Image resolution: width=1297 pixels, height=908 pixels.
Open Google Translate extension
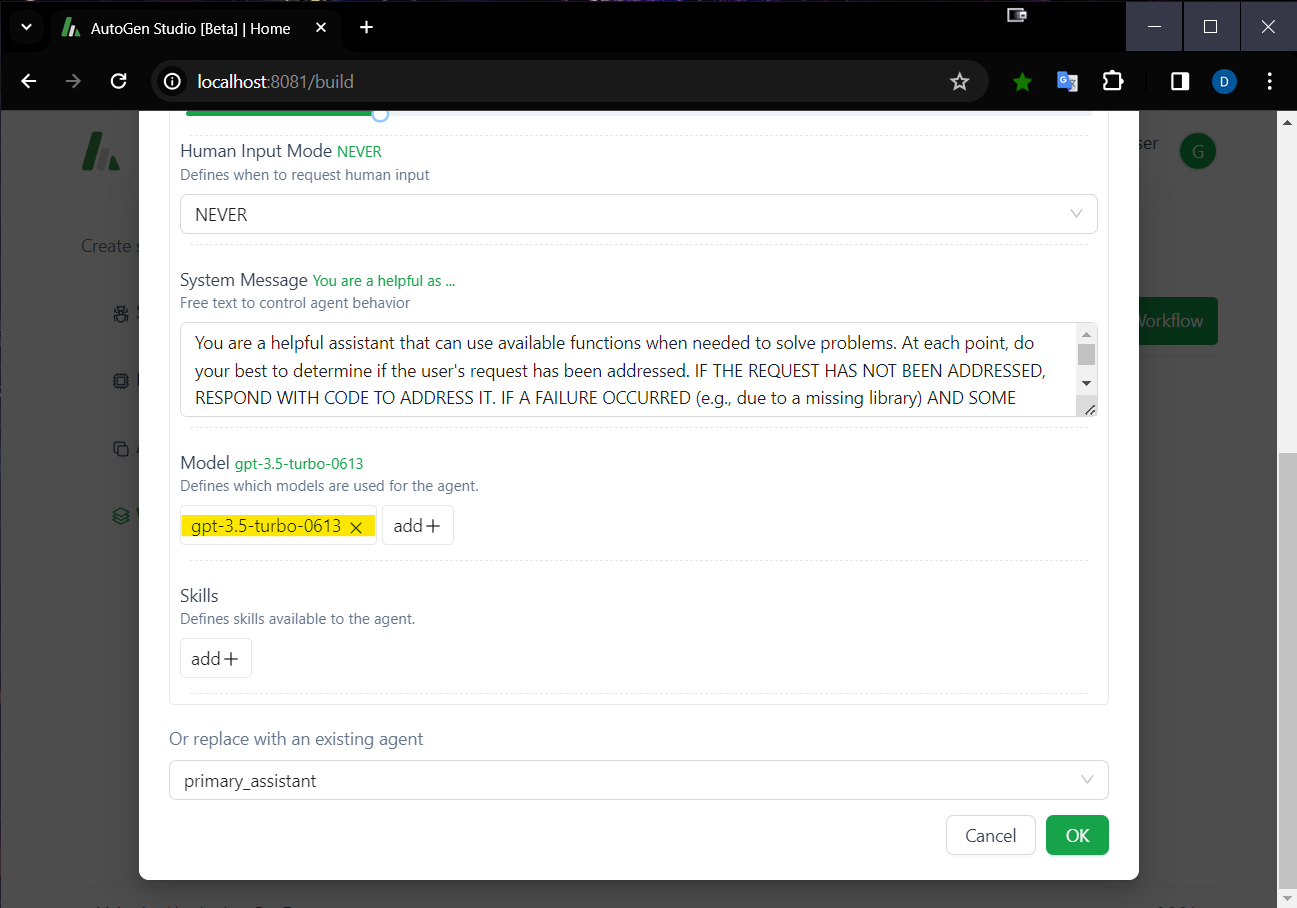(1067, 81)
